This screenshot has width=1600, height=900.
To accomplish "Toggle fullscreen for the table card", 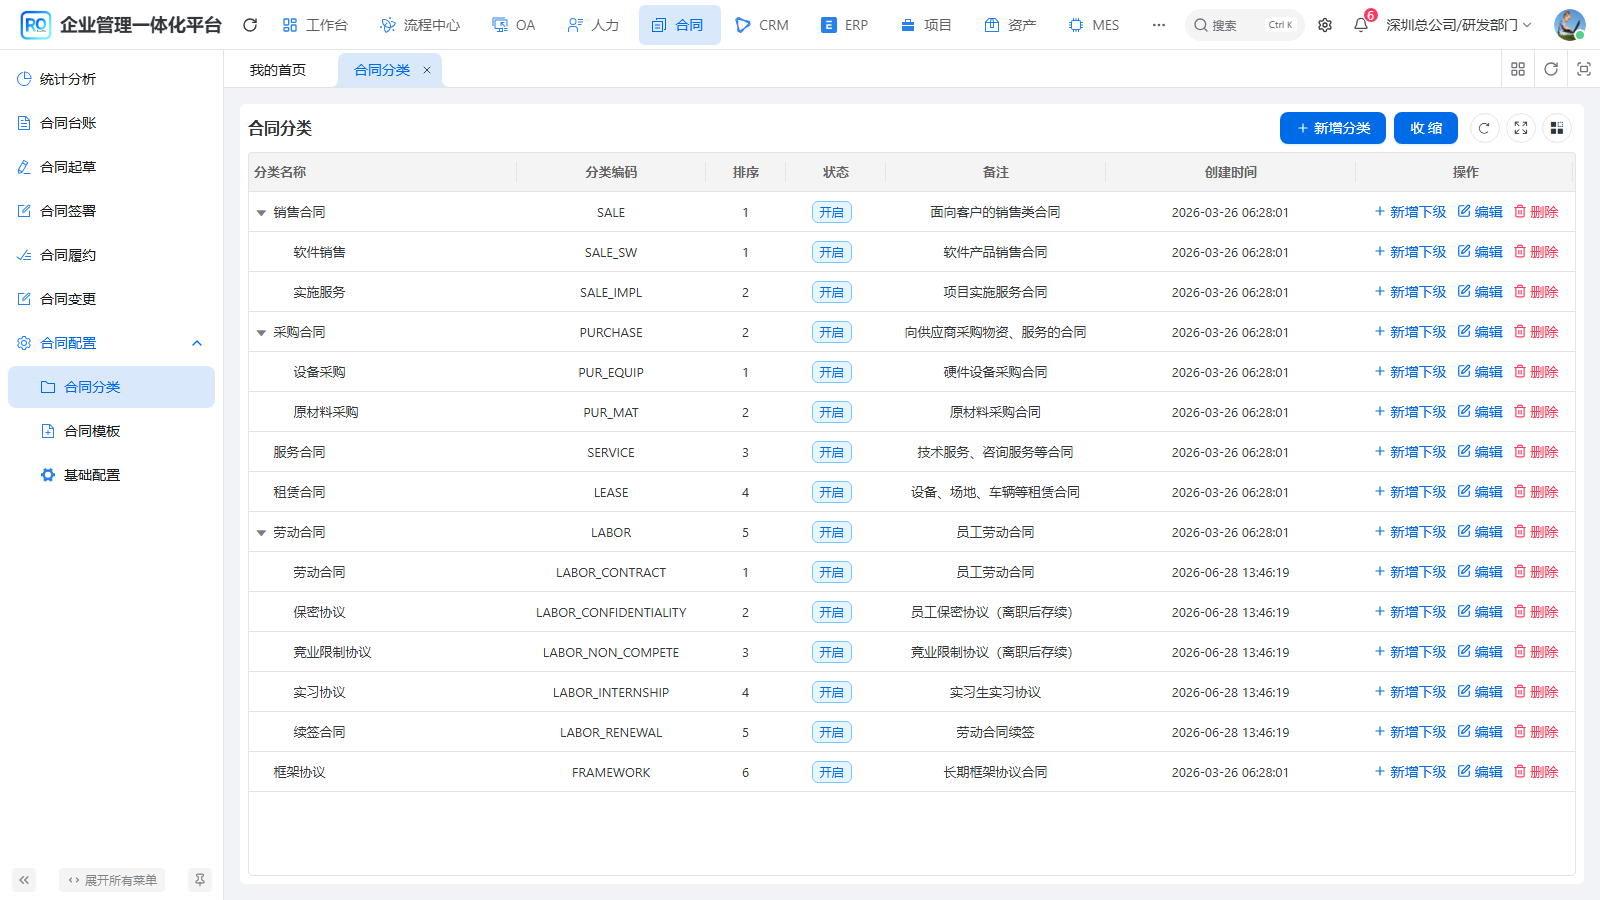I will coord(1521,128).
